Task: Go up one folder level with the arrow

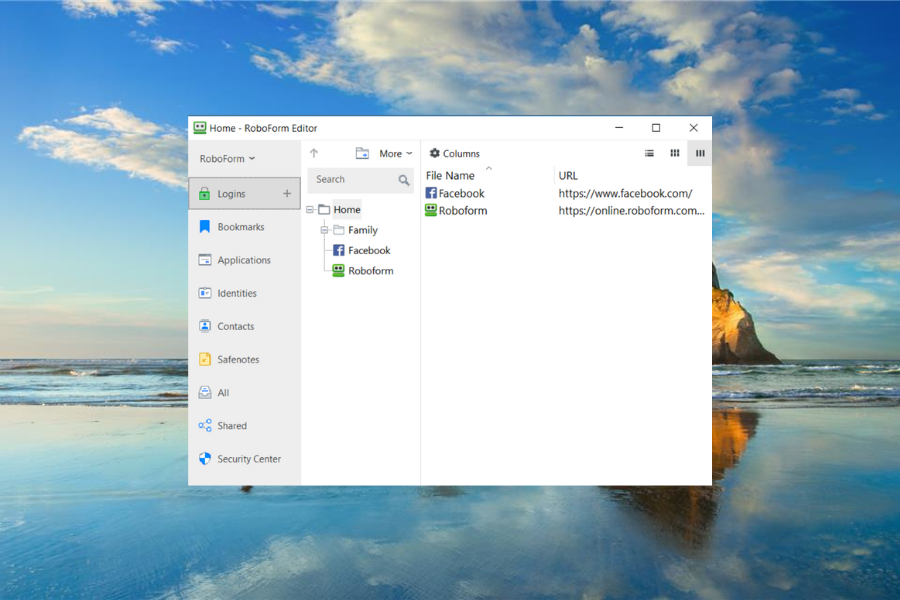Action: coord(314,153)
